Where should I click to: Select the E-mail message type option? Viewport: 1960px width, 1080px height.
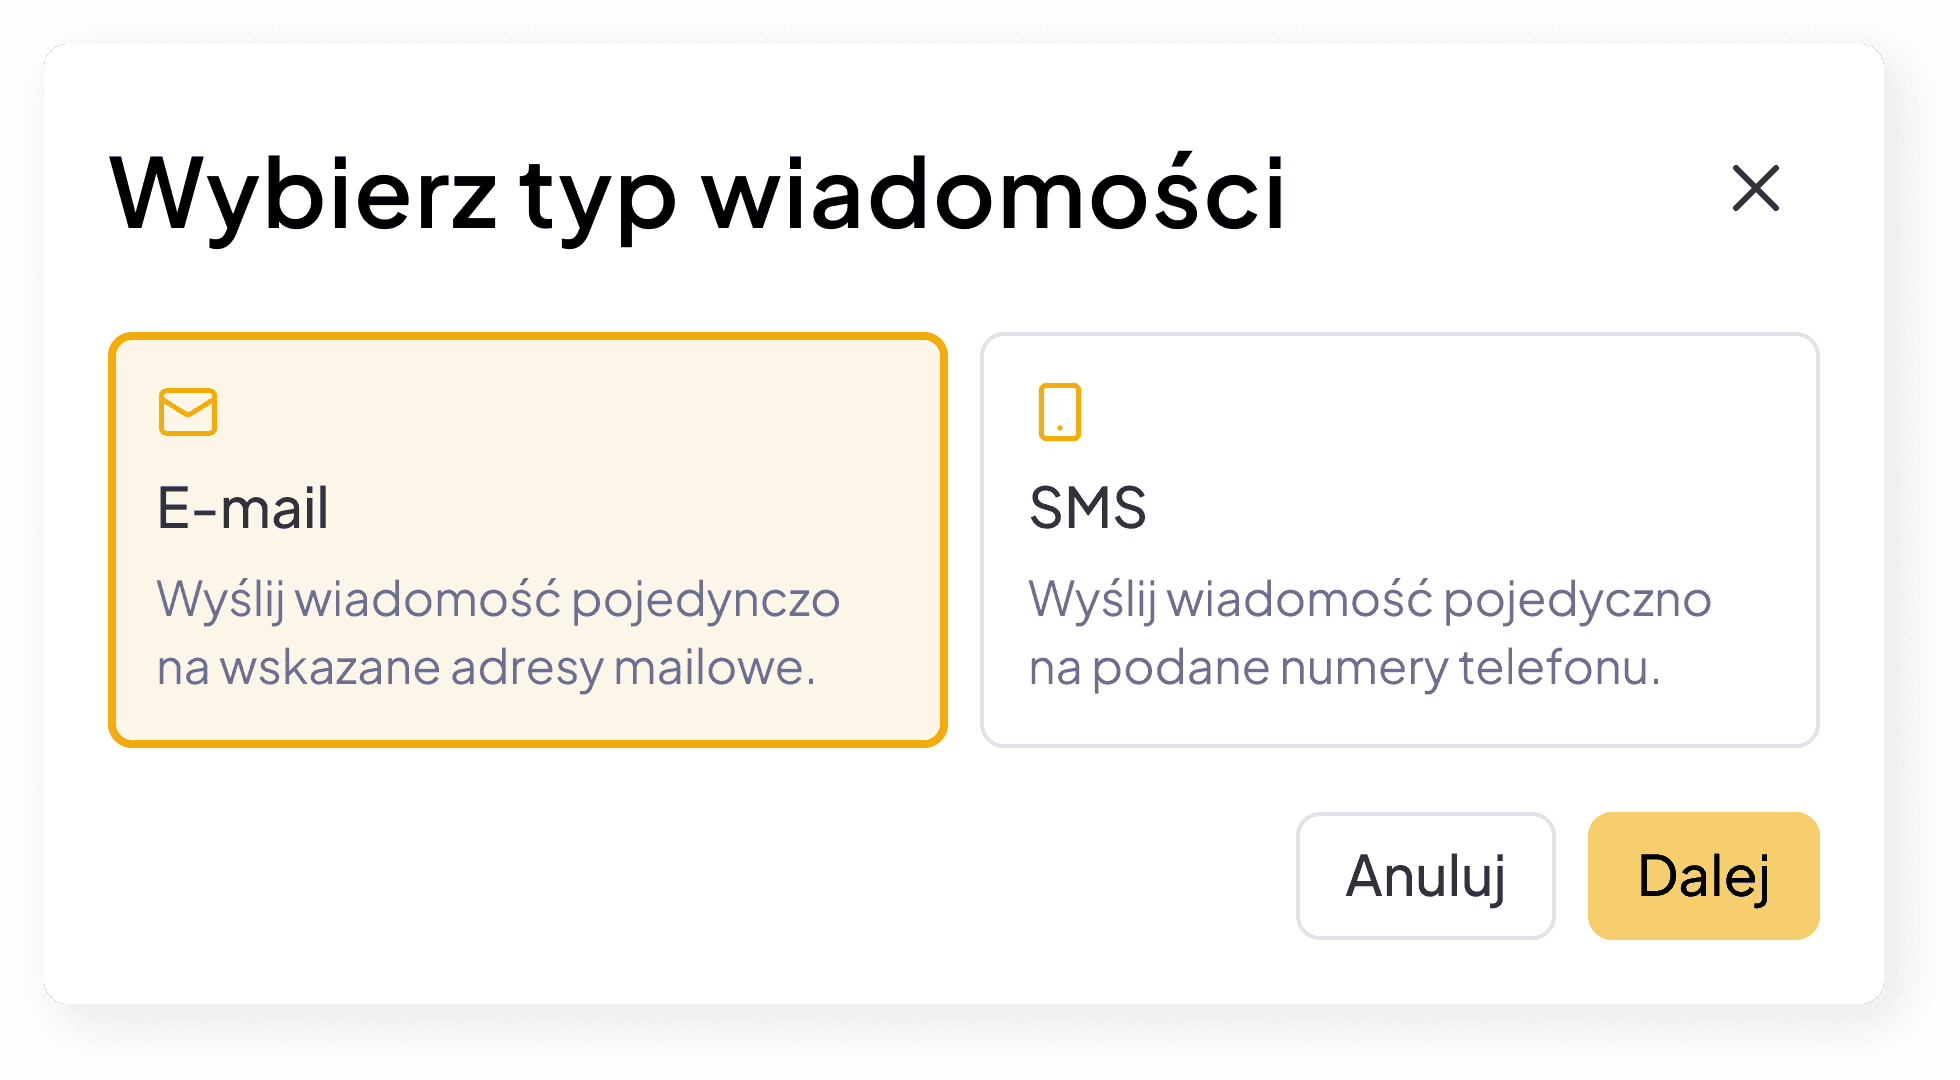(528, 540)
